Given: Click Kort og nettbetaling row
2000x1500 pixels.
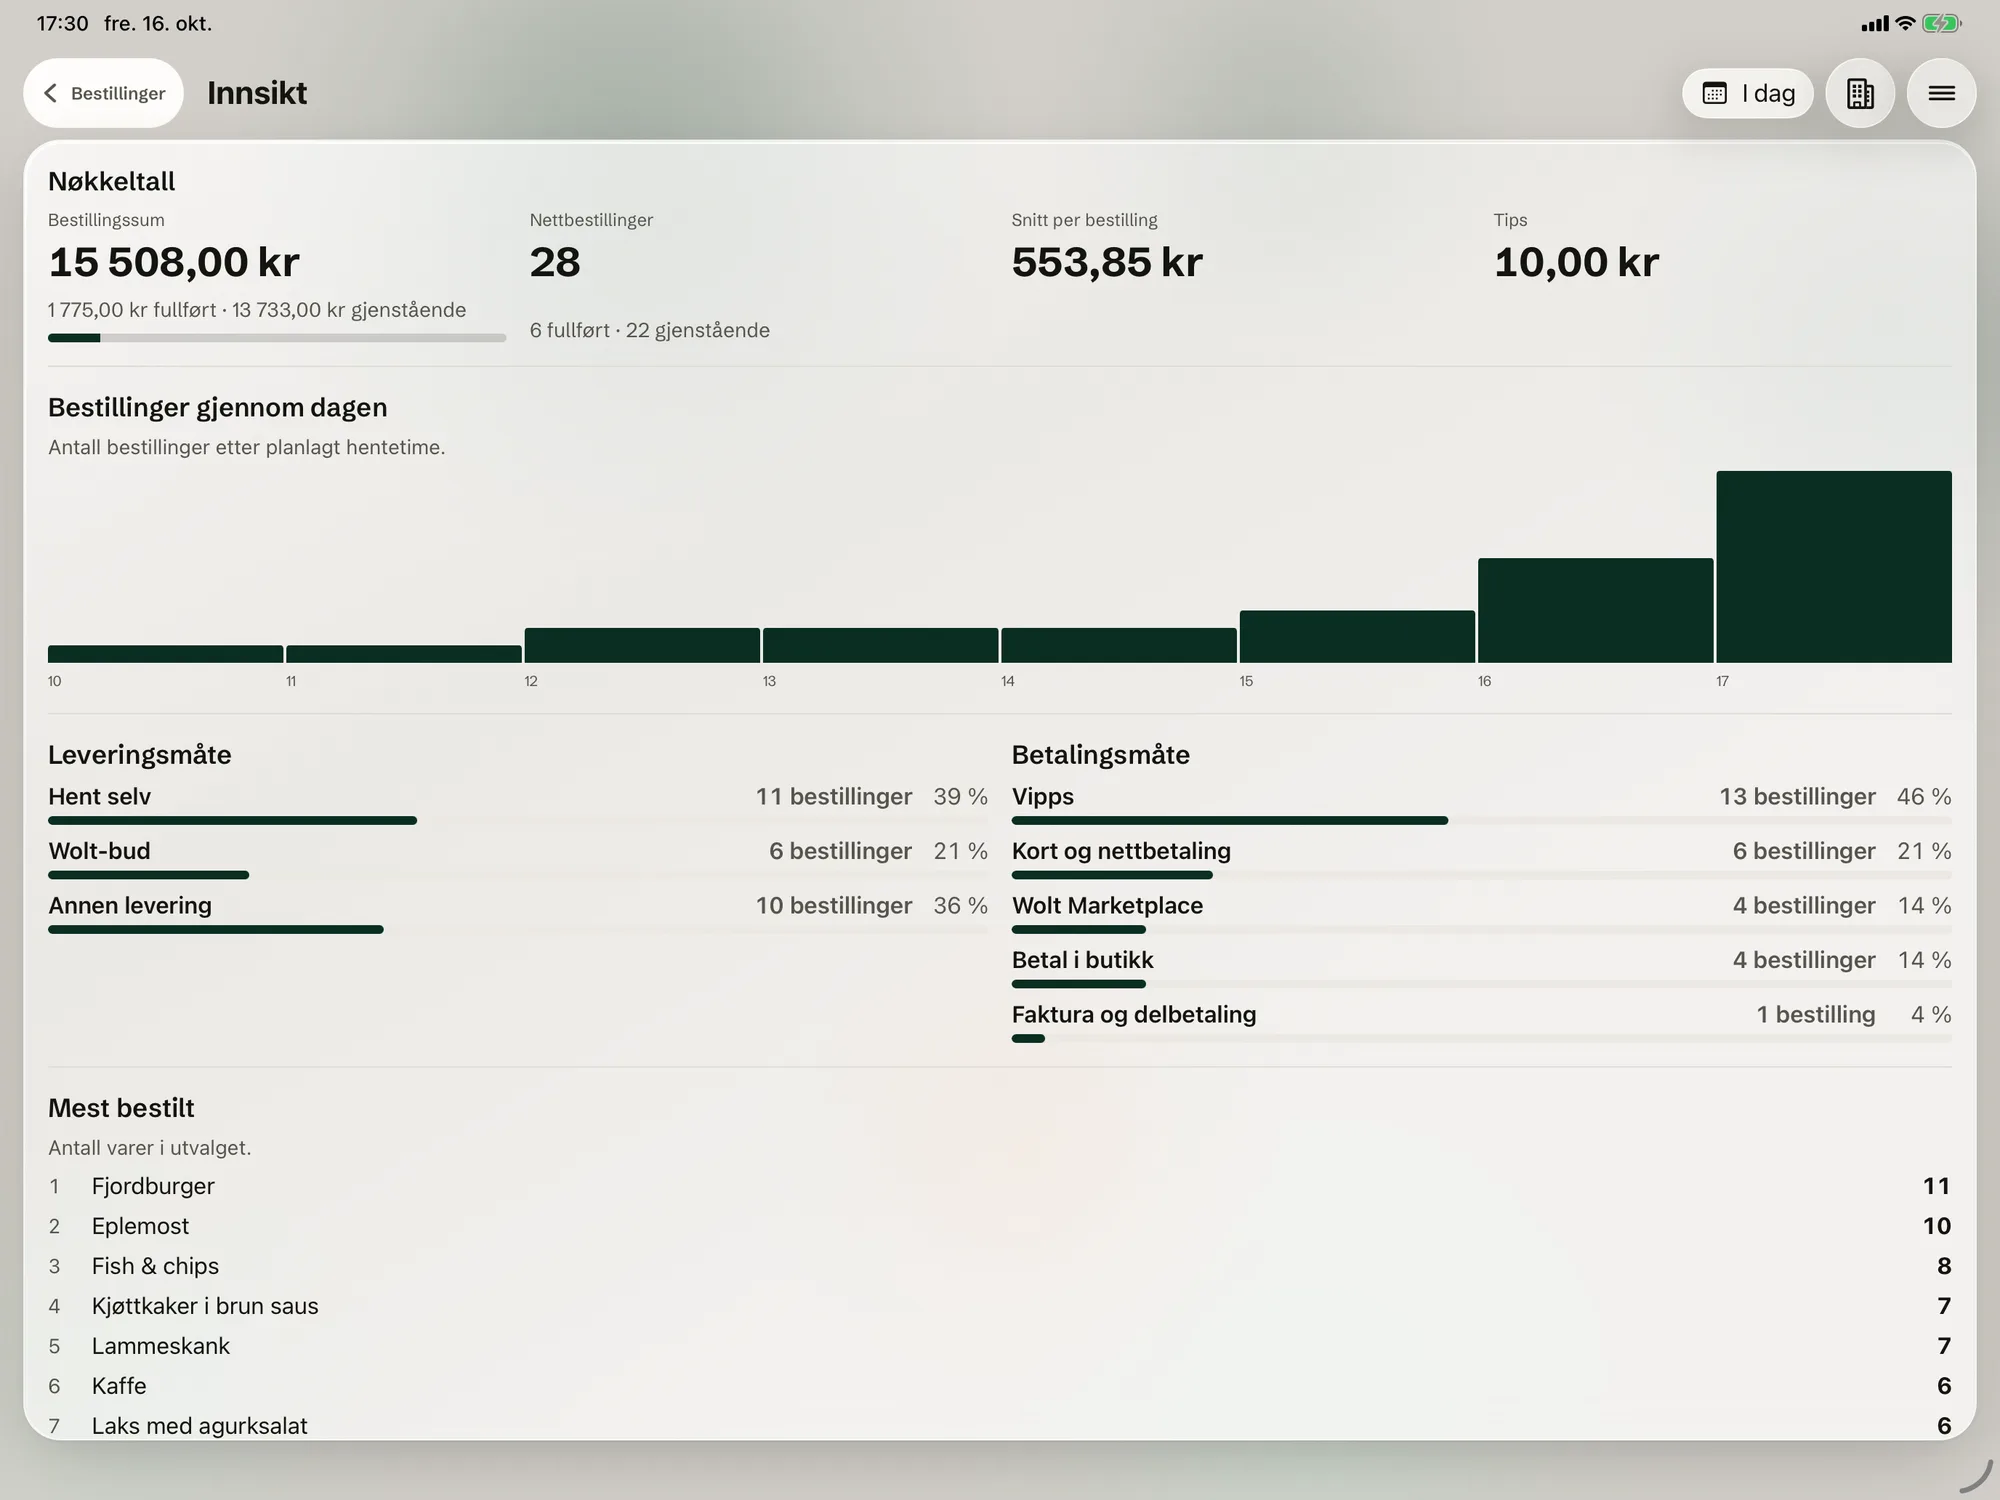Looking at the screenshot, I should [1481, 858].
